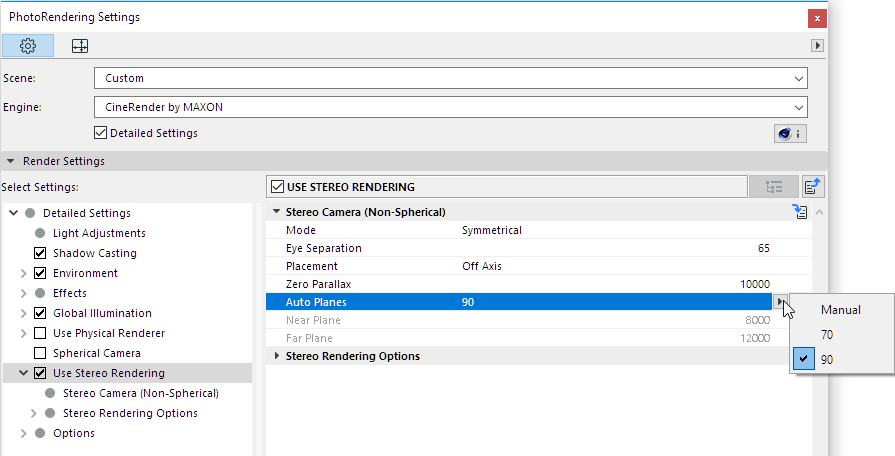This screenshot has width=895, height=456.
Task: Collapse the Render Settings panel header
Action: [11, 161]
